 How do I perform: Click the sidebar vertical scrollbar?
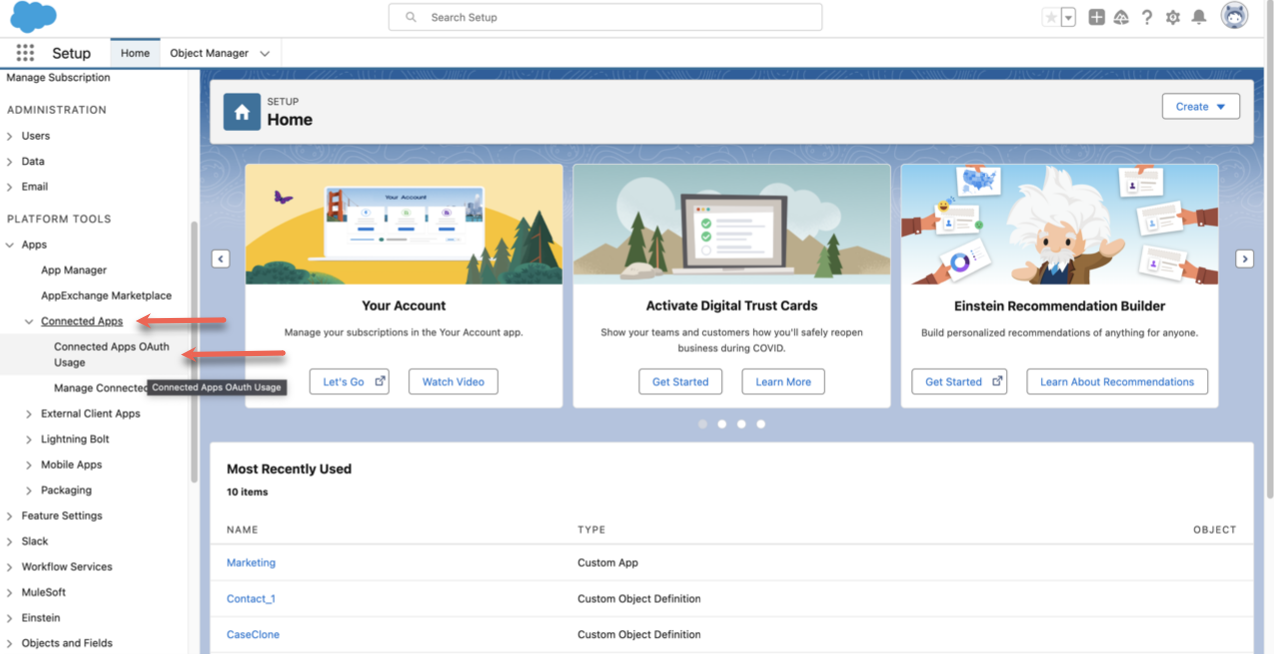click(194, 350)
